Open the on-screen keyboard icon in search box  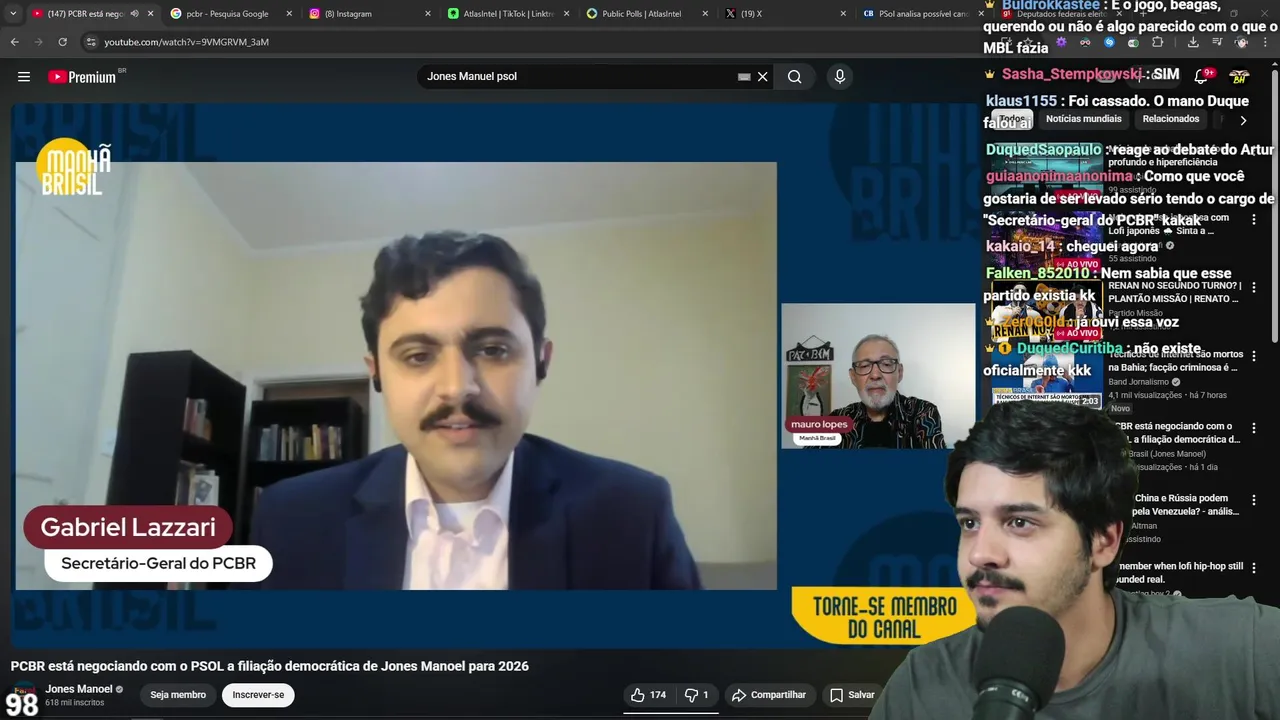pos(744,76)
